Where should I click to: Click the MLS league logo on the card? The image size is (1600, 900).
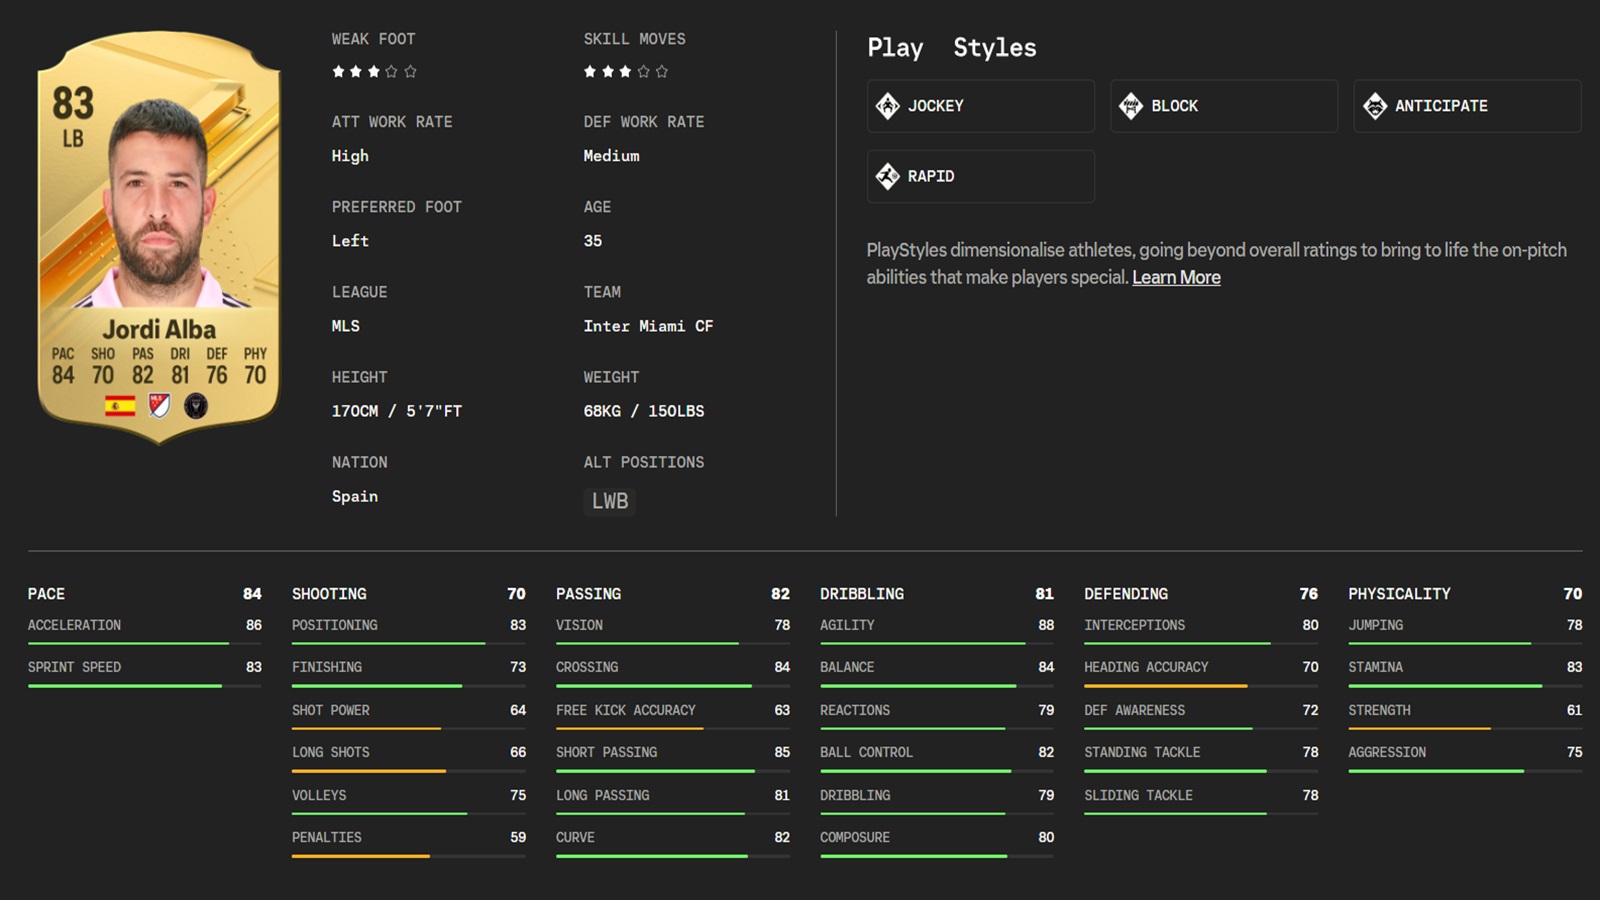coord(157,406)
